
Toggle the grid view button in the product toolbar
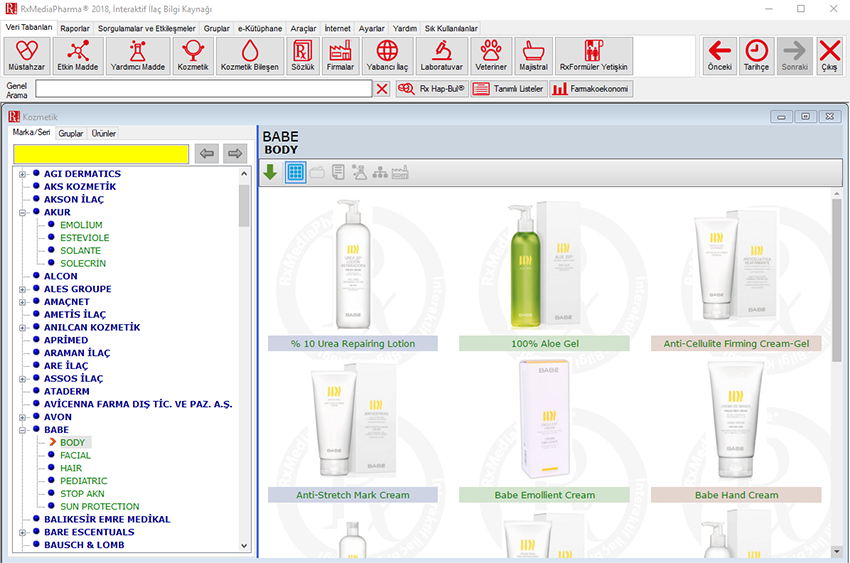pyautogui.click(x=295, y=172)
